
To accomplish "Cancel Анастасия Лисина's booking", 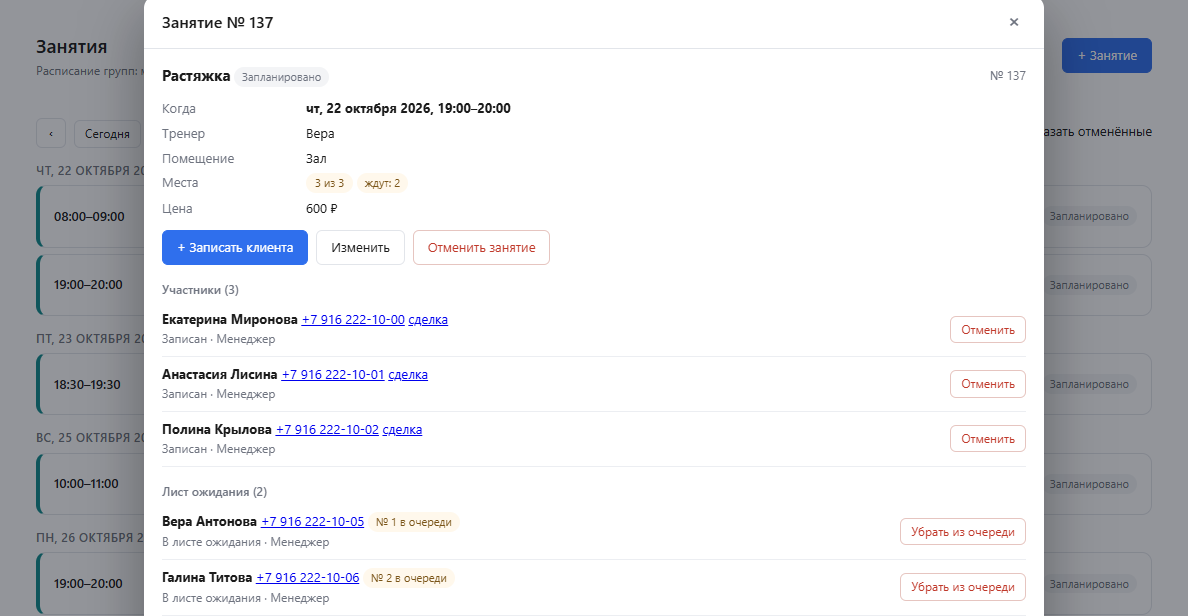I will point(988,384).
